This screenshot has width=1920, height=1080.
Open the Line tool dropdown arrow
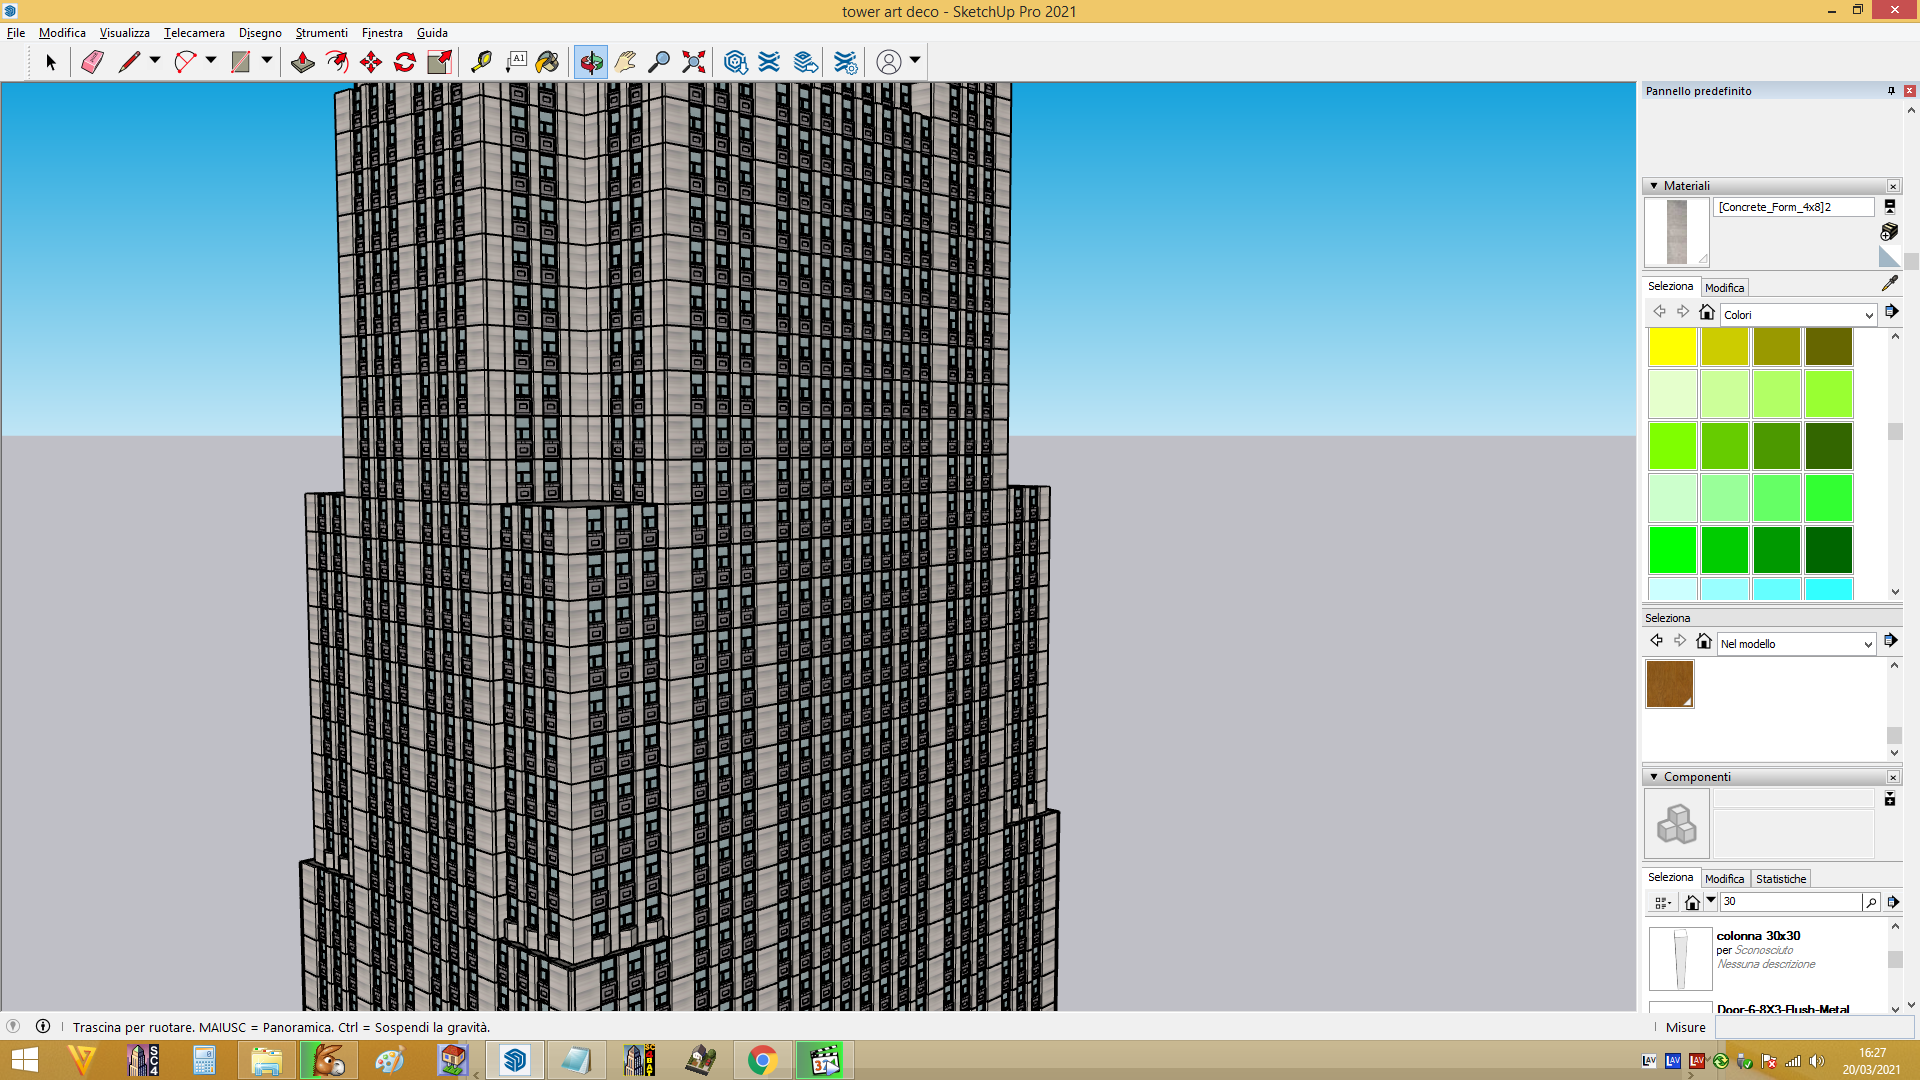pos(155,61)
